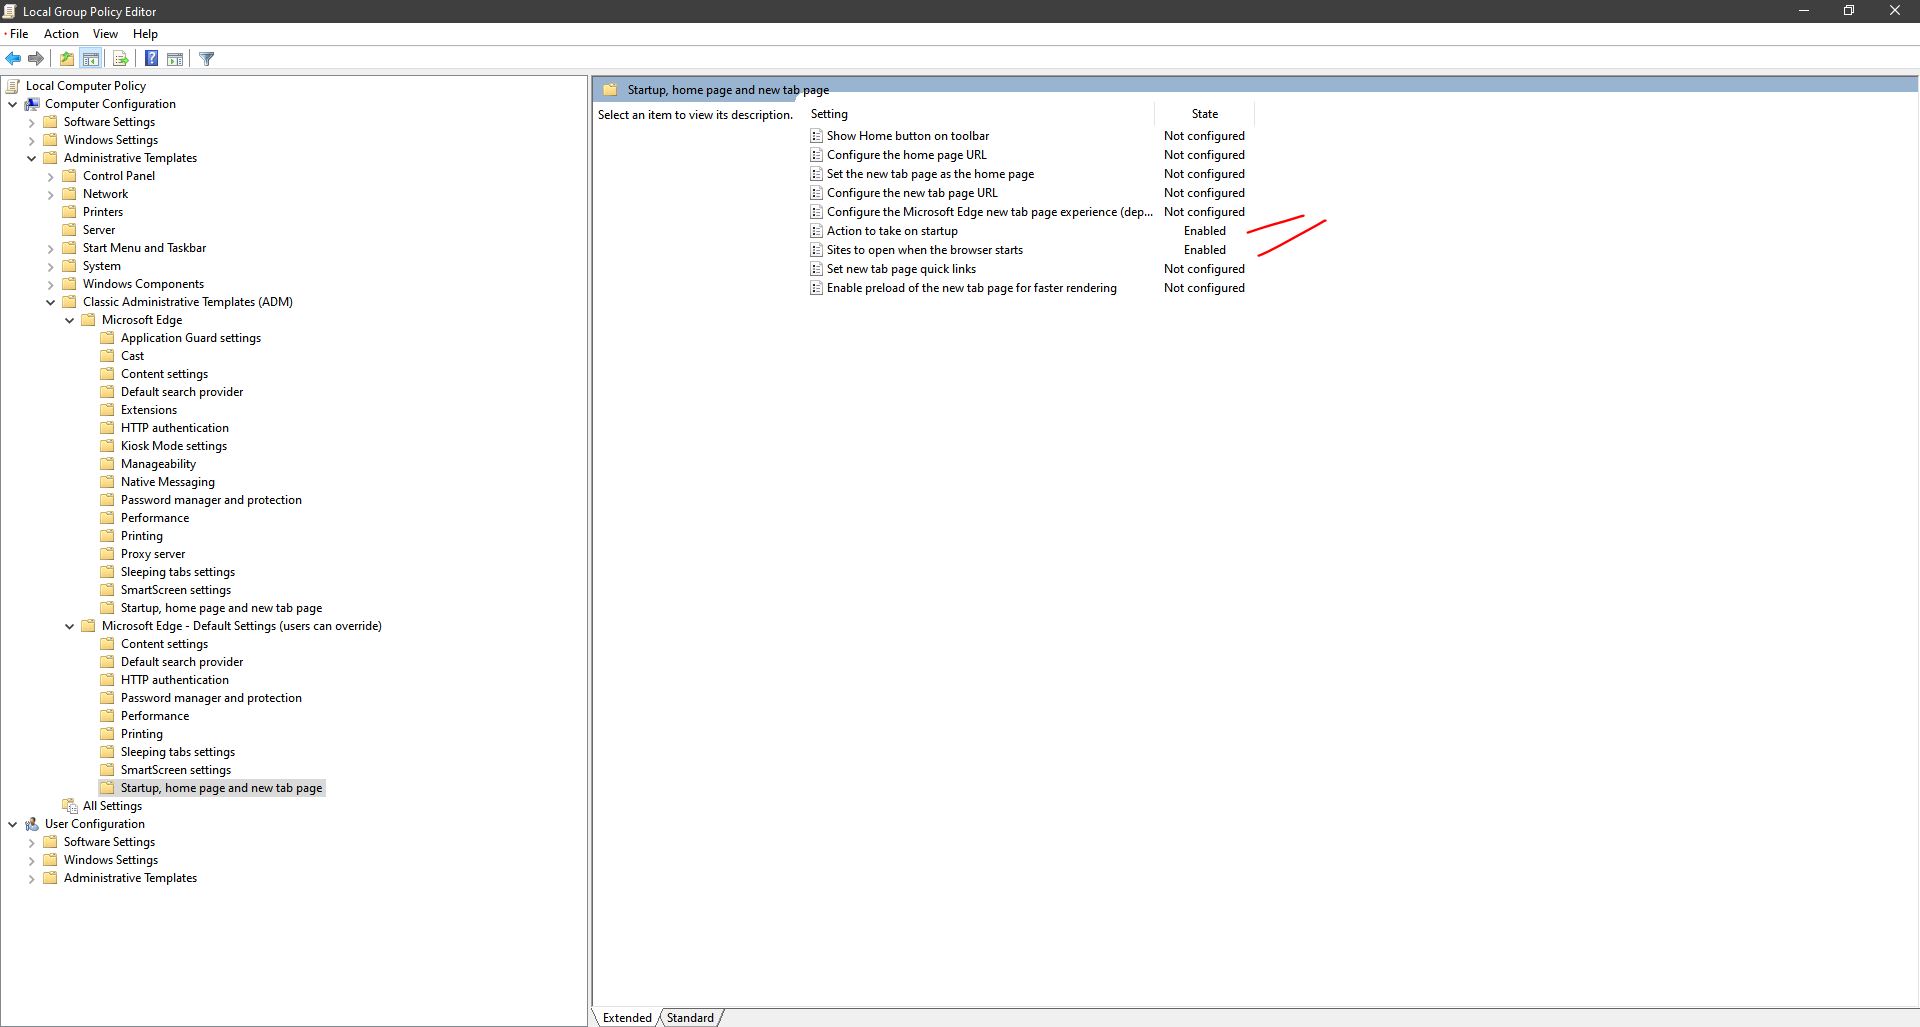Click the Local Computer Policy root icon
Image resolution: width=1920 pixels, height=1027 pixels.
pyautogui.click(x=13, y=86)
